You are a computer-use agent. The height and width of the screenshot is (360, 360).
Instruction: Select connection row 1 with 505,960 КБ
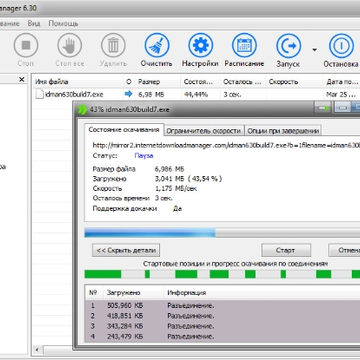pyautogui.click(x=222, y=305)
